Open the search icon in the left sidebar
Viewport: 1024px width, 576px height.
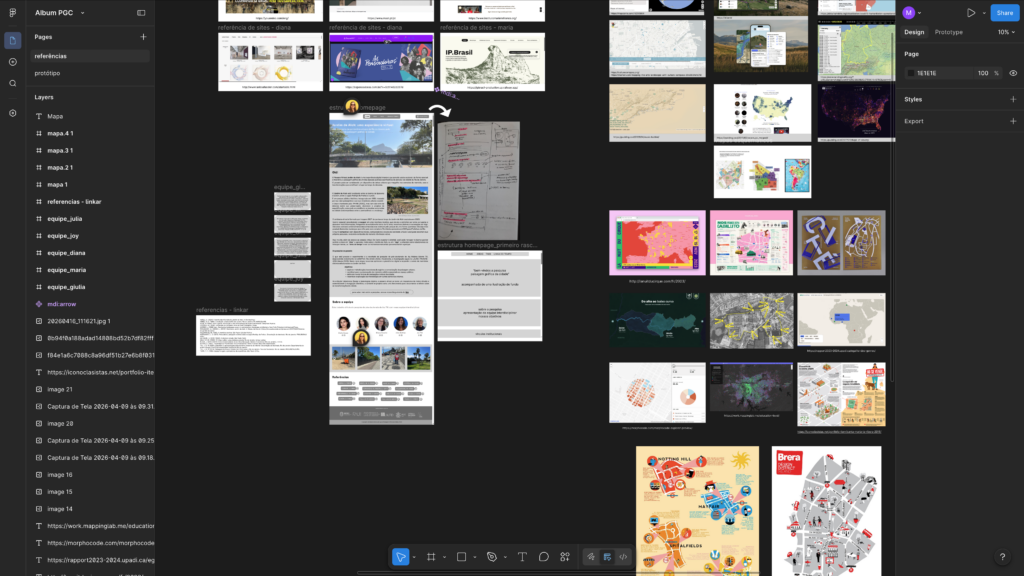13,83
